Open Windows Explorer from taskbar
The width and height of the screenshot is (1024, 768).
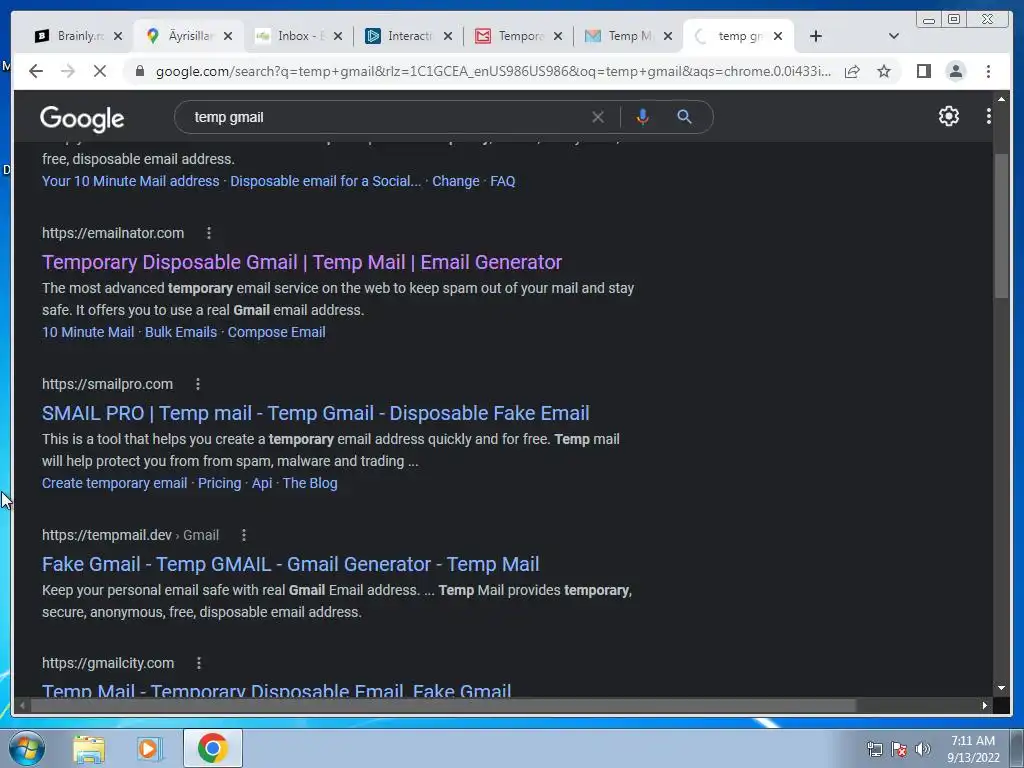pos(89,748)
